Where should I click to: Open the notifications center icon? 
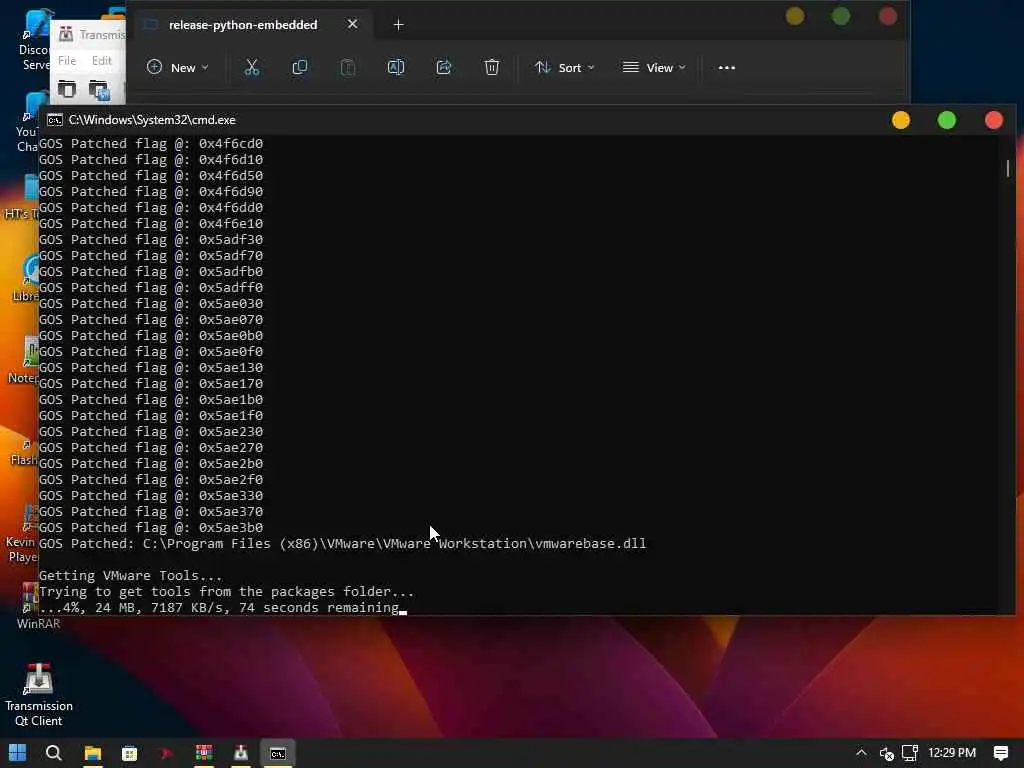pos(1000,753)
